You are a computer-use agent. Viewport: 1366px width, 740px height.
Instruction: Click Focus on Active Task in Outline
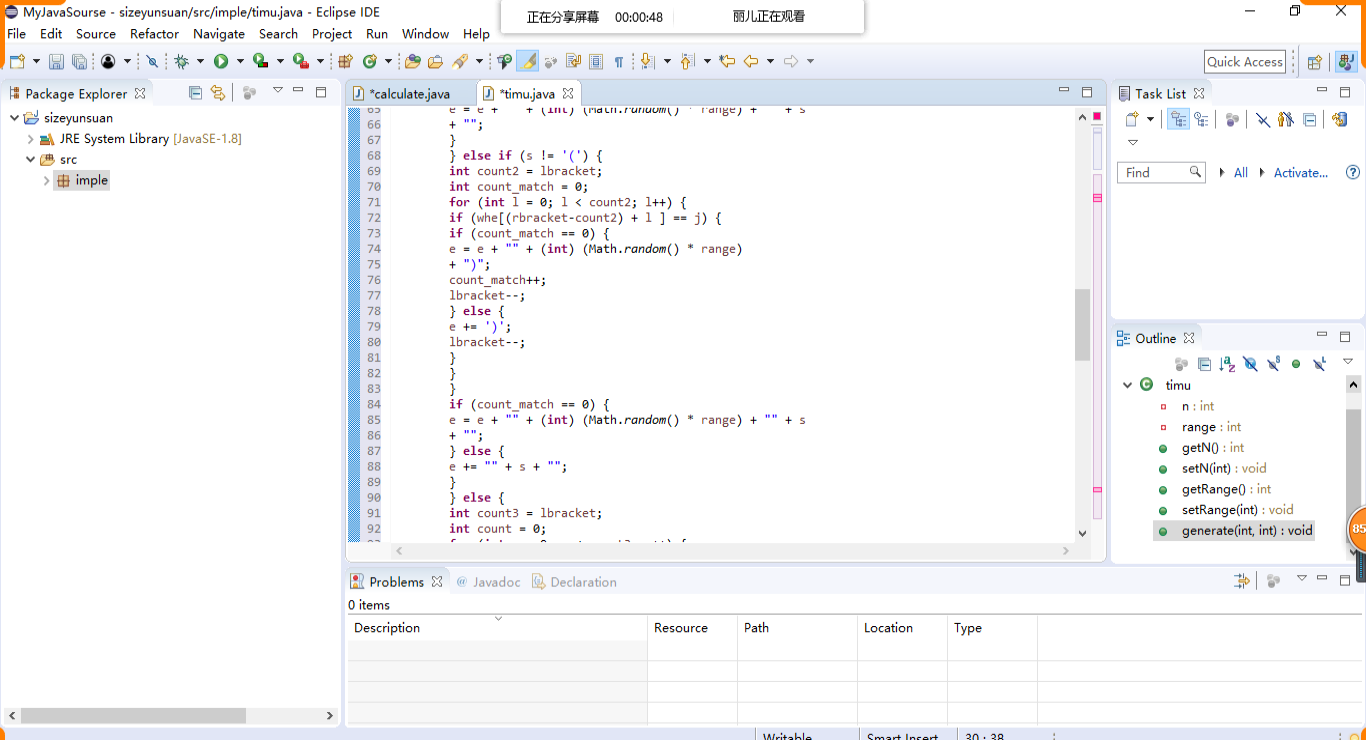pyautogui.click(x=1181, y=364)
